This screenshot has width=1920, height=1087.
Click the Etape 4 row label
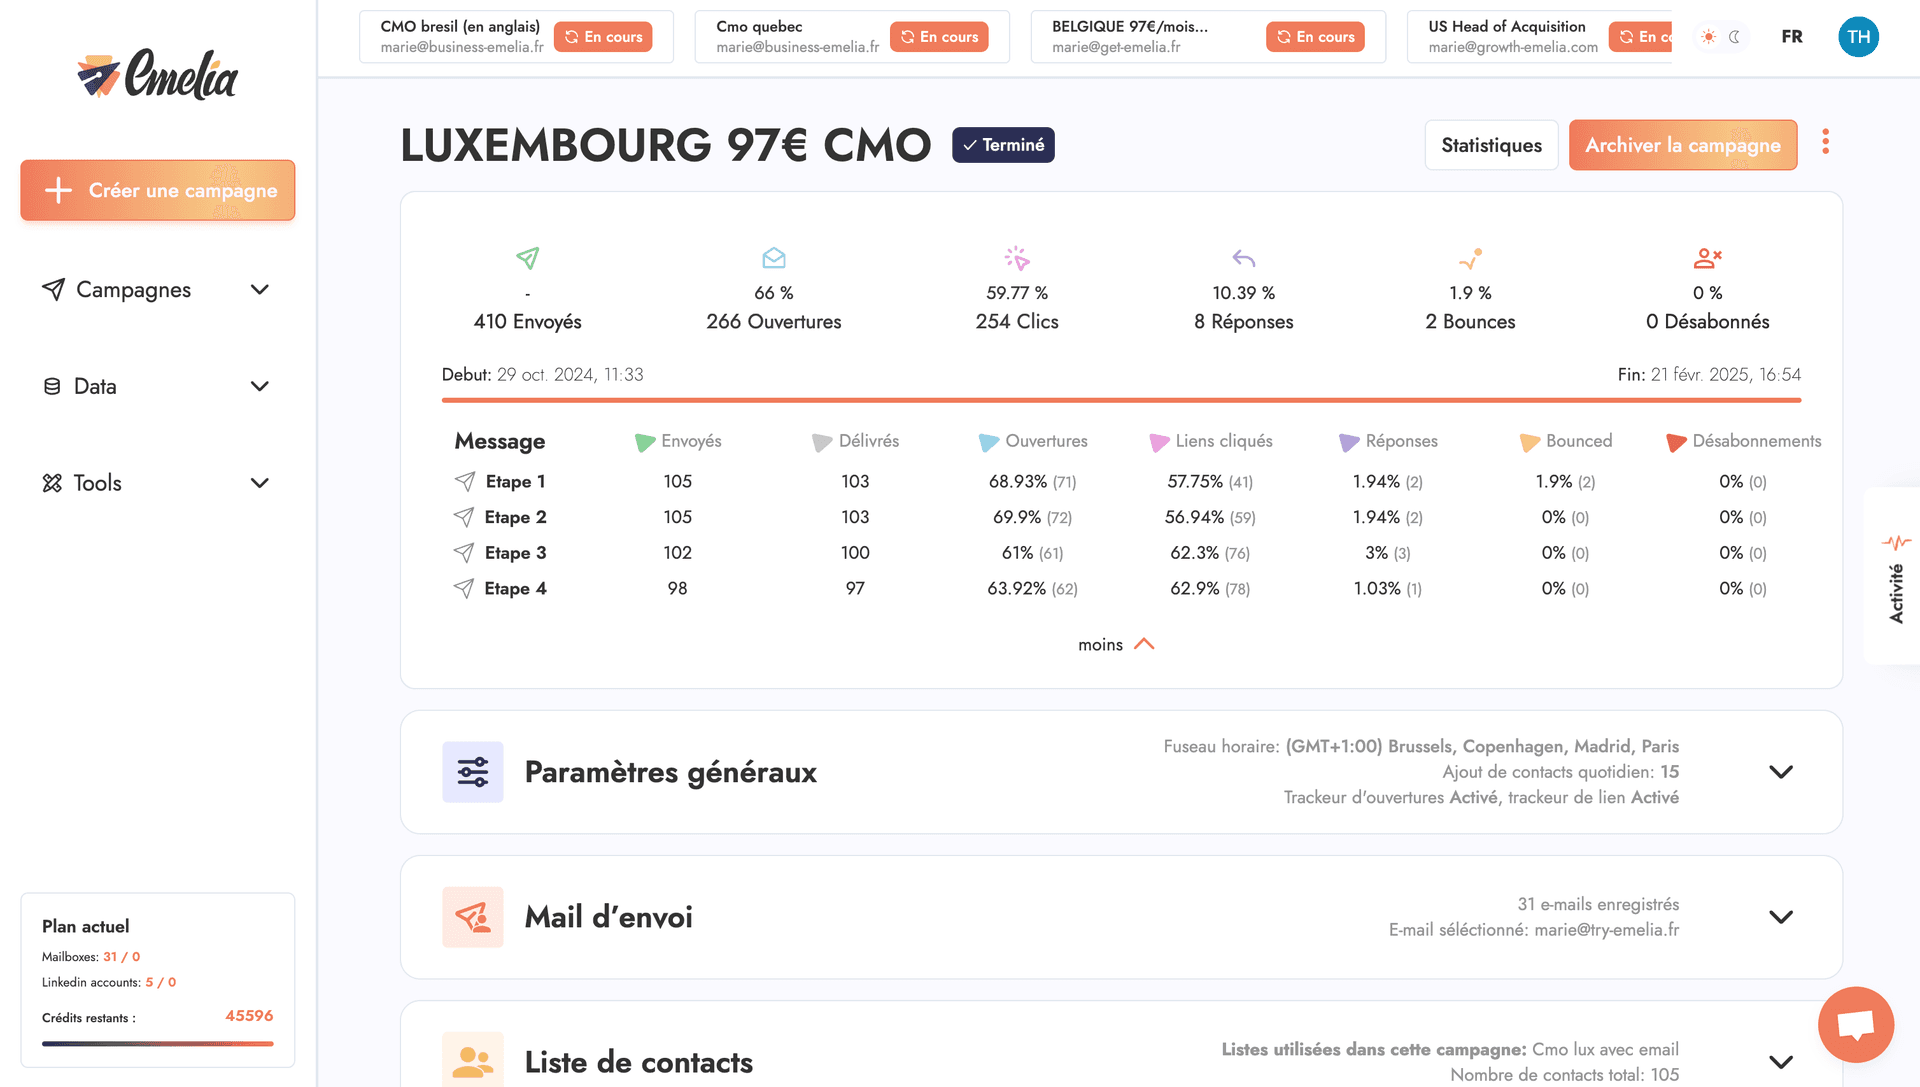(515, 588)
